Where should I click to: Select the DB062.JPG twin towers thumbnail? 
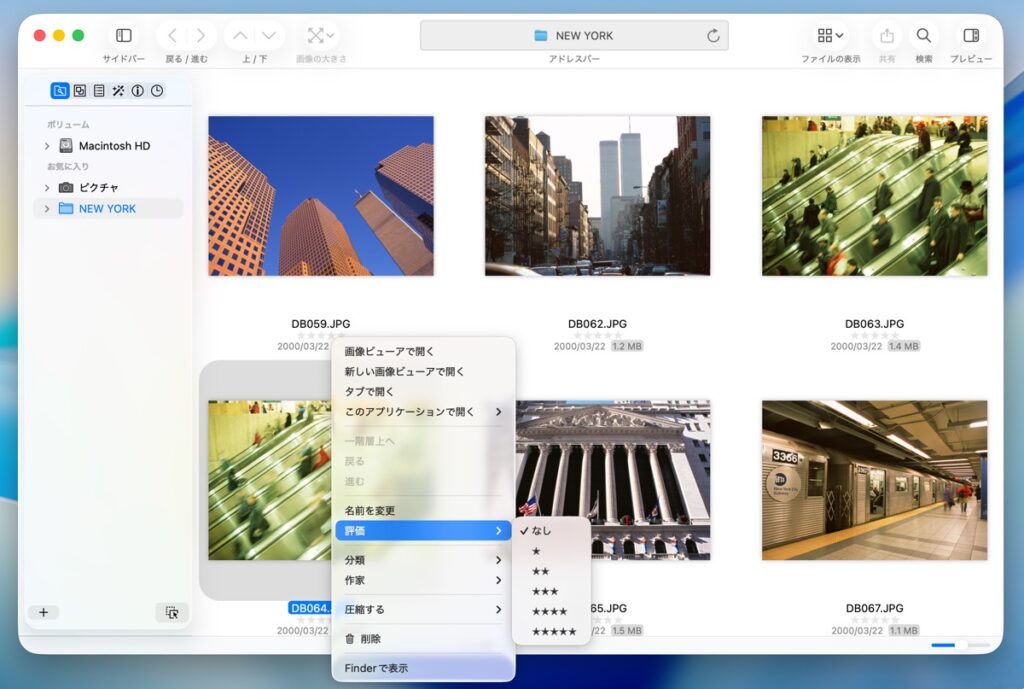597,196
